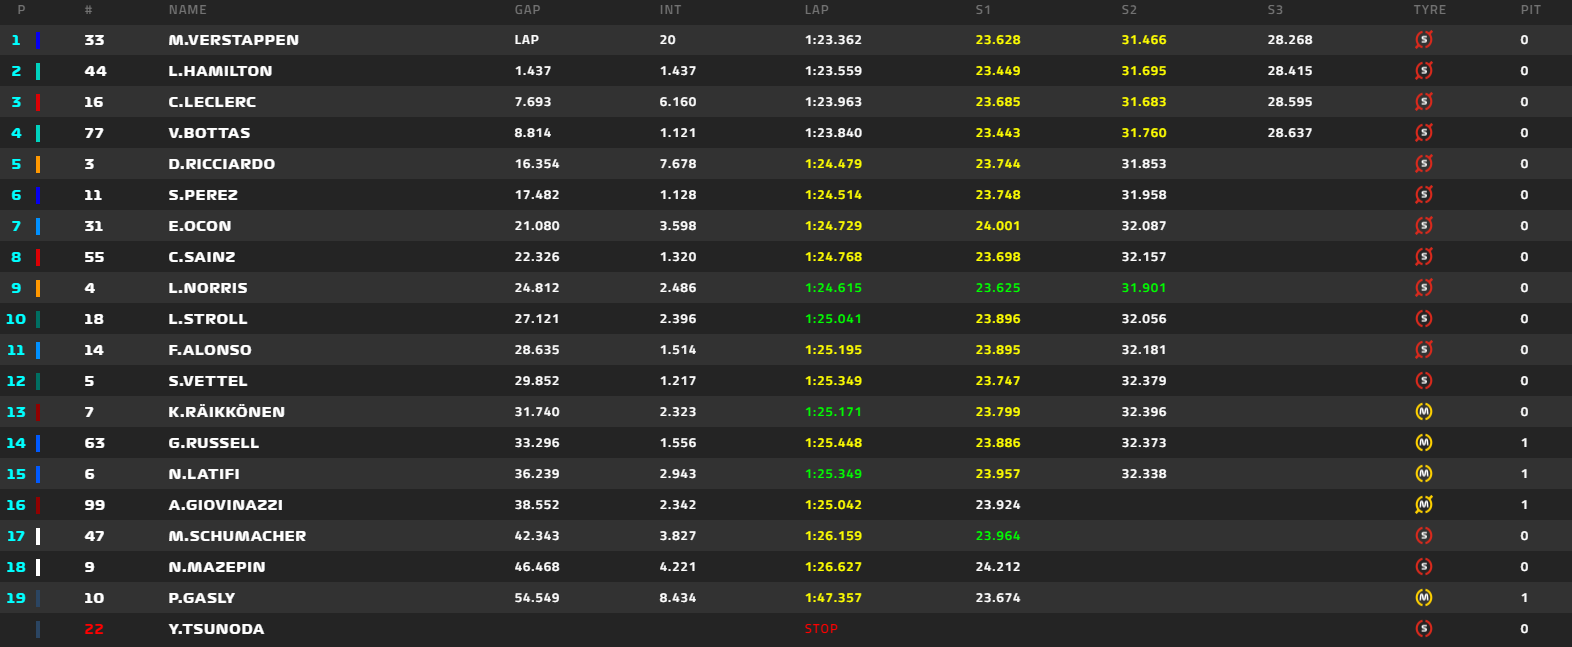
Task: Click Tsunoda's soft tyre icon
Action: 1424,629
